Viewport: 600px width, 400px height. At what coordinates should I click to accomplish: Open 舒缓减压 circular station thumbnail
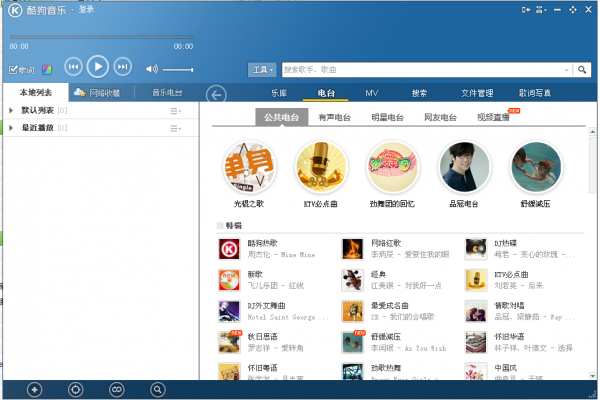click(x=536, y=167)
